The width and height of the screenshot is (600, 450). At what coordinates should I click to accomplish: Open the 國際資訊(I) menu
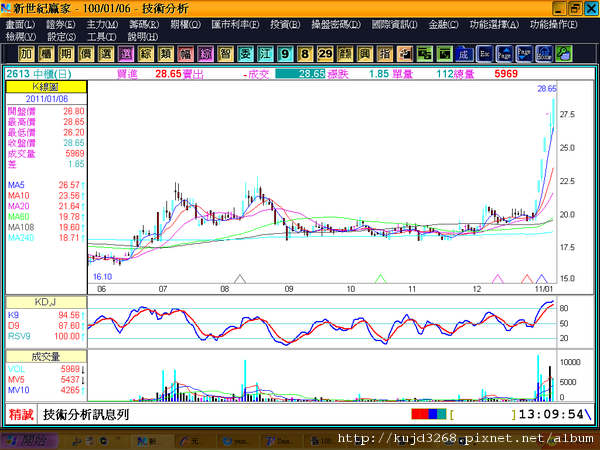pos(395,24)
